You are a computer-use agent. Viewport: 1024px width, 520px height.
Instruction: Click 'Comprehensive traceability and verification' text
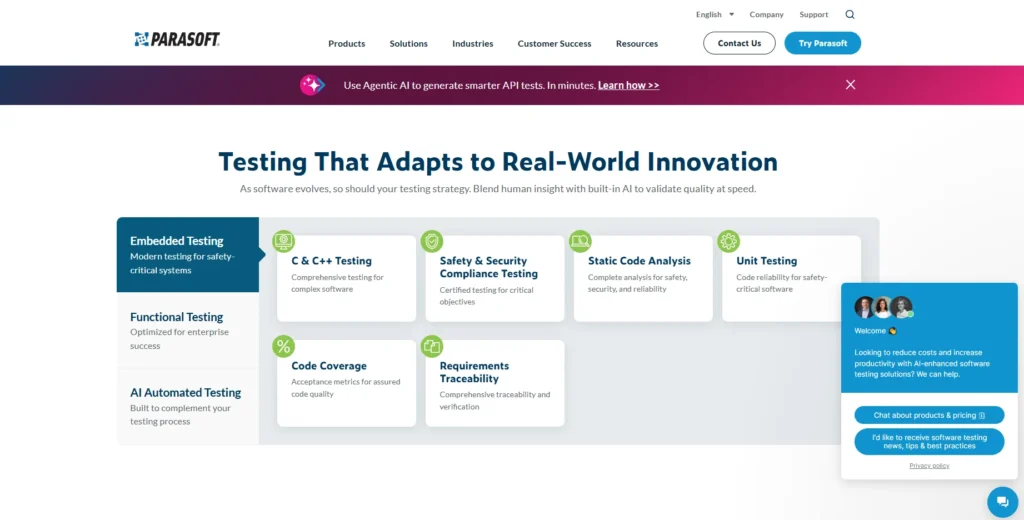tap(495, 400)
